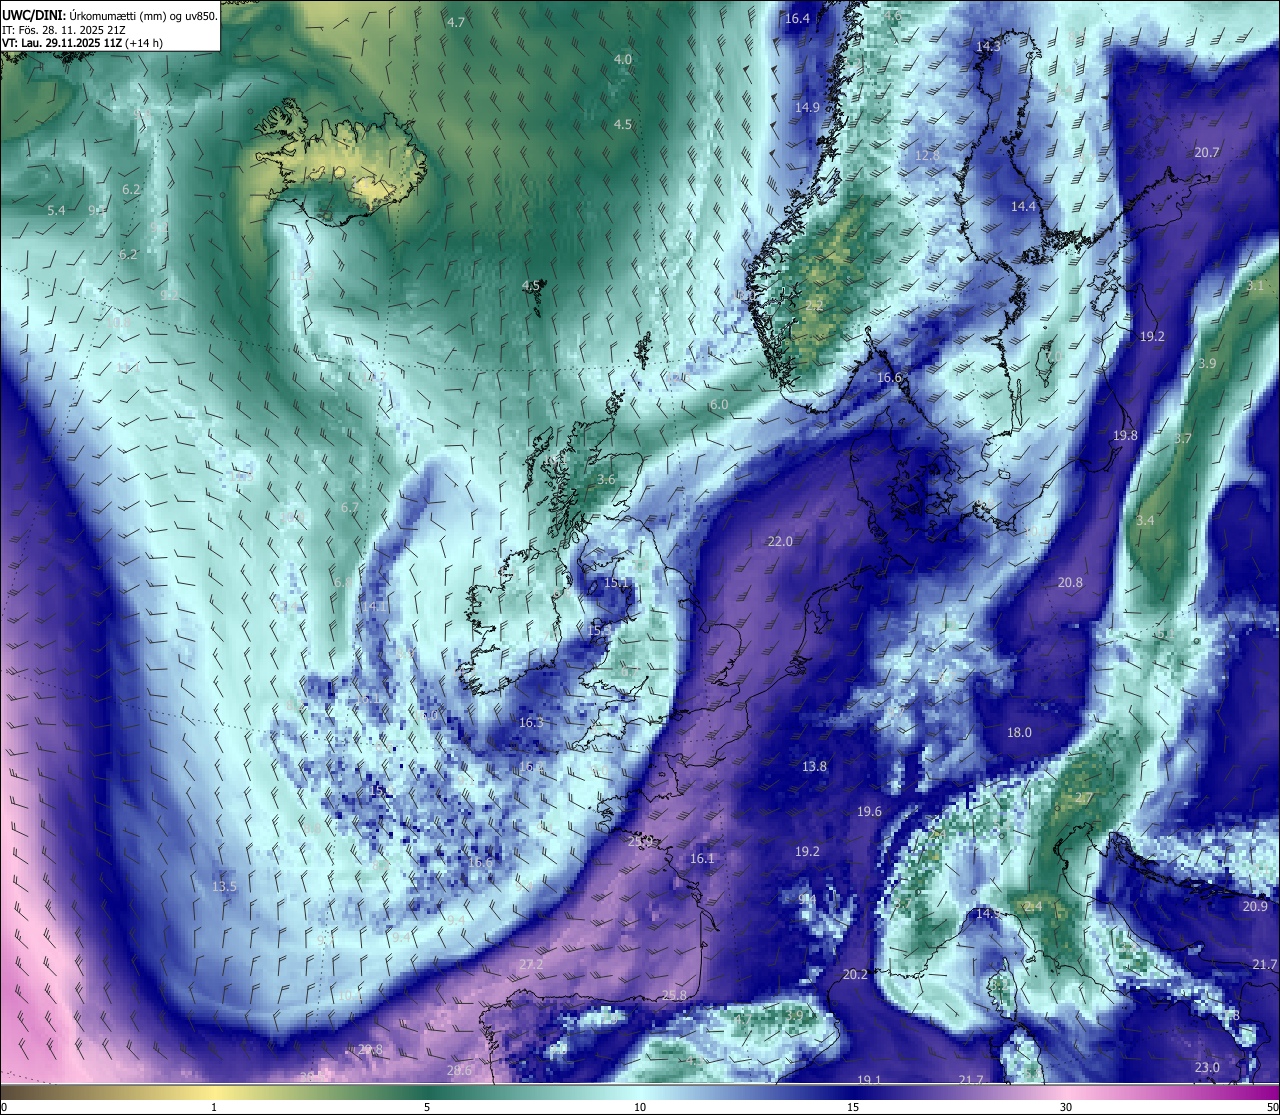This screenshot has height=1115, width=1280.
Task: Click the '10' tick on the colour scale
Action: point(640,1107)
